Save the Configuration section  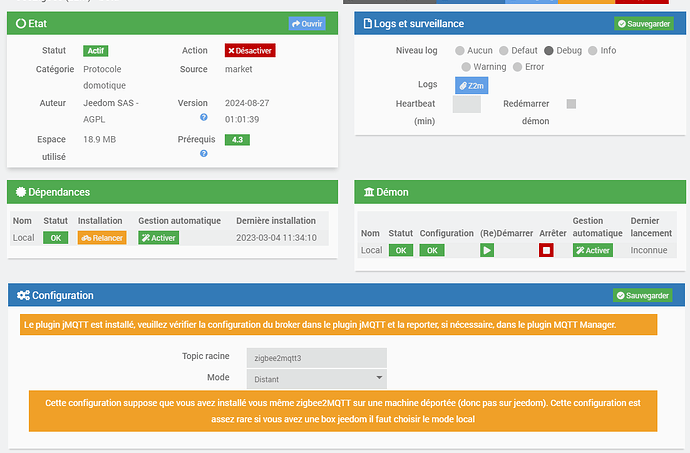pyautogui.click(x=642, y=295)
